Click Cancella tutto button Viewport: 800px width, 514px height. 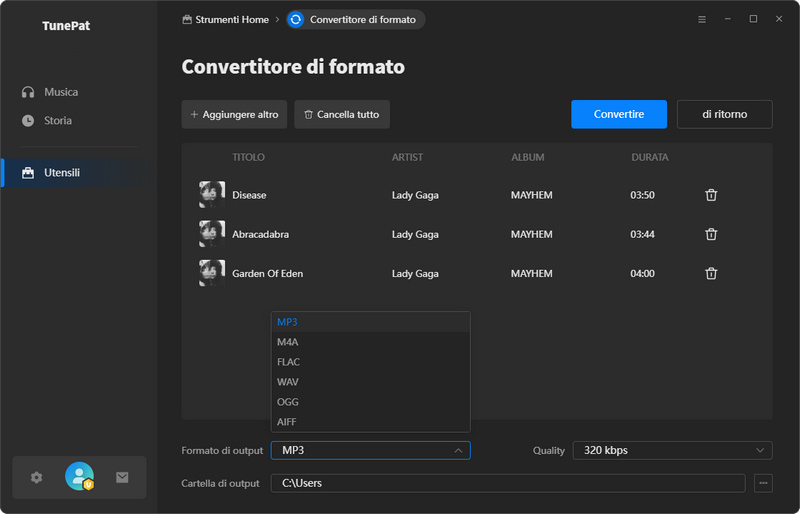pos(342,114)
